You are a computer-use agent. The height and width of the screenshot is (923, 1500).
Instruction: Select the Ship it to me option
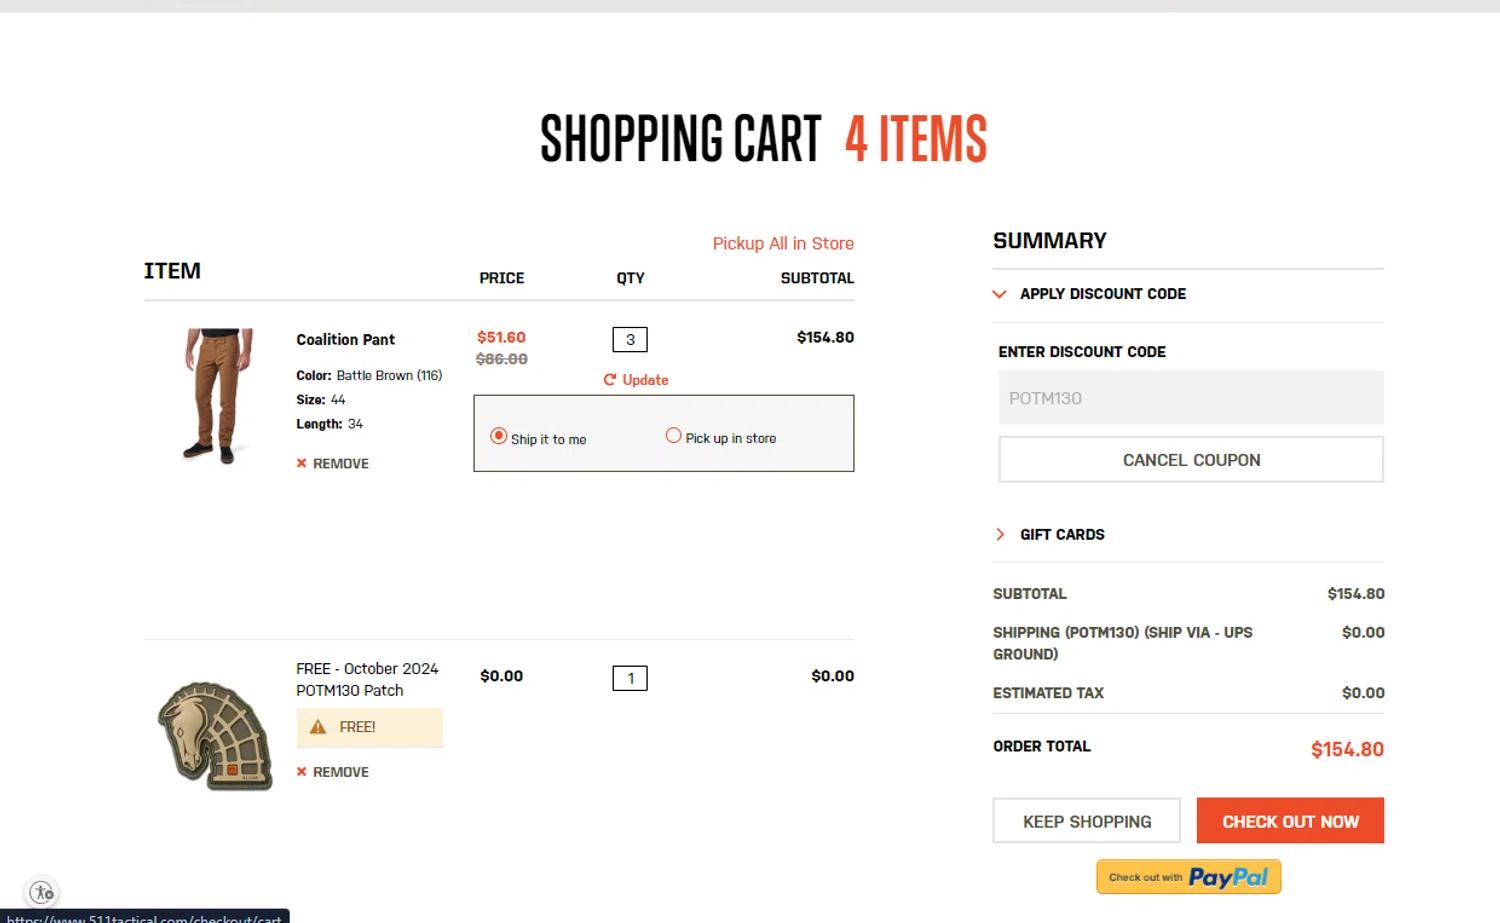(499, 436)
